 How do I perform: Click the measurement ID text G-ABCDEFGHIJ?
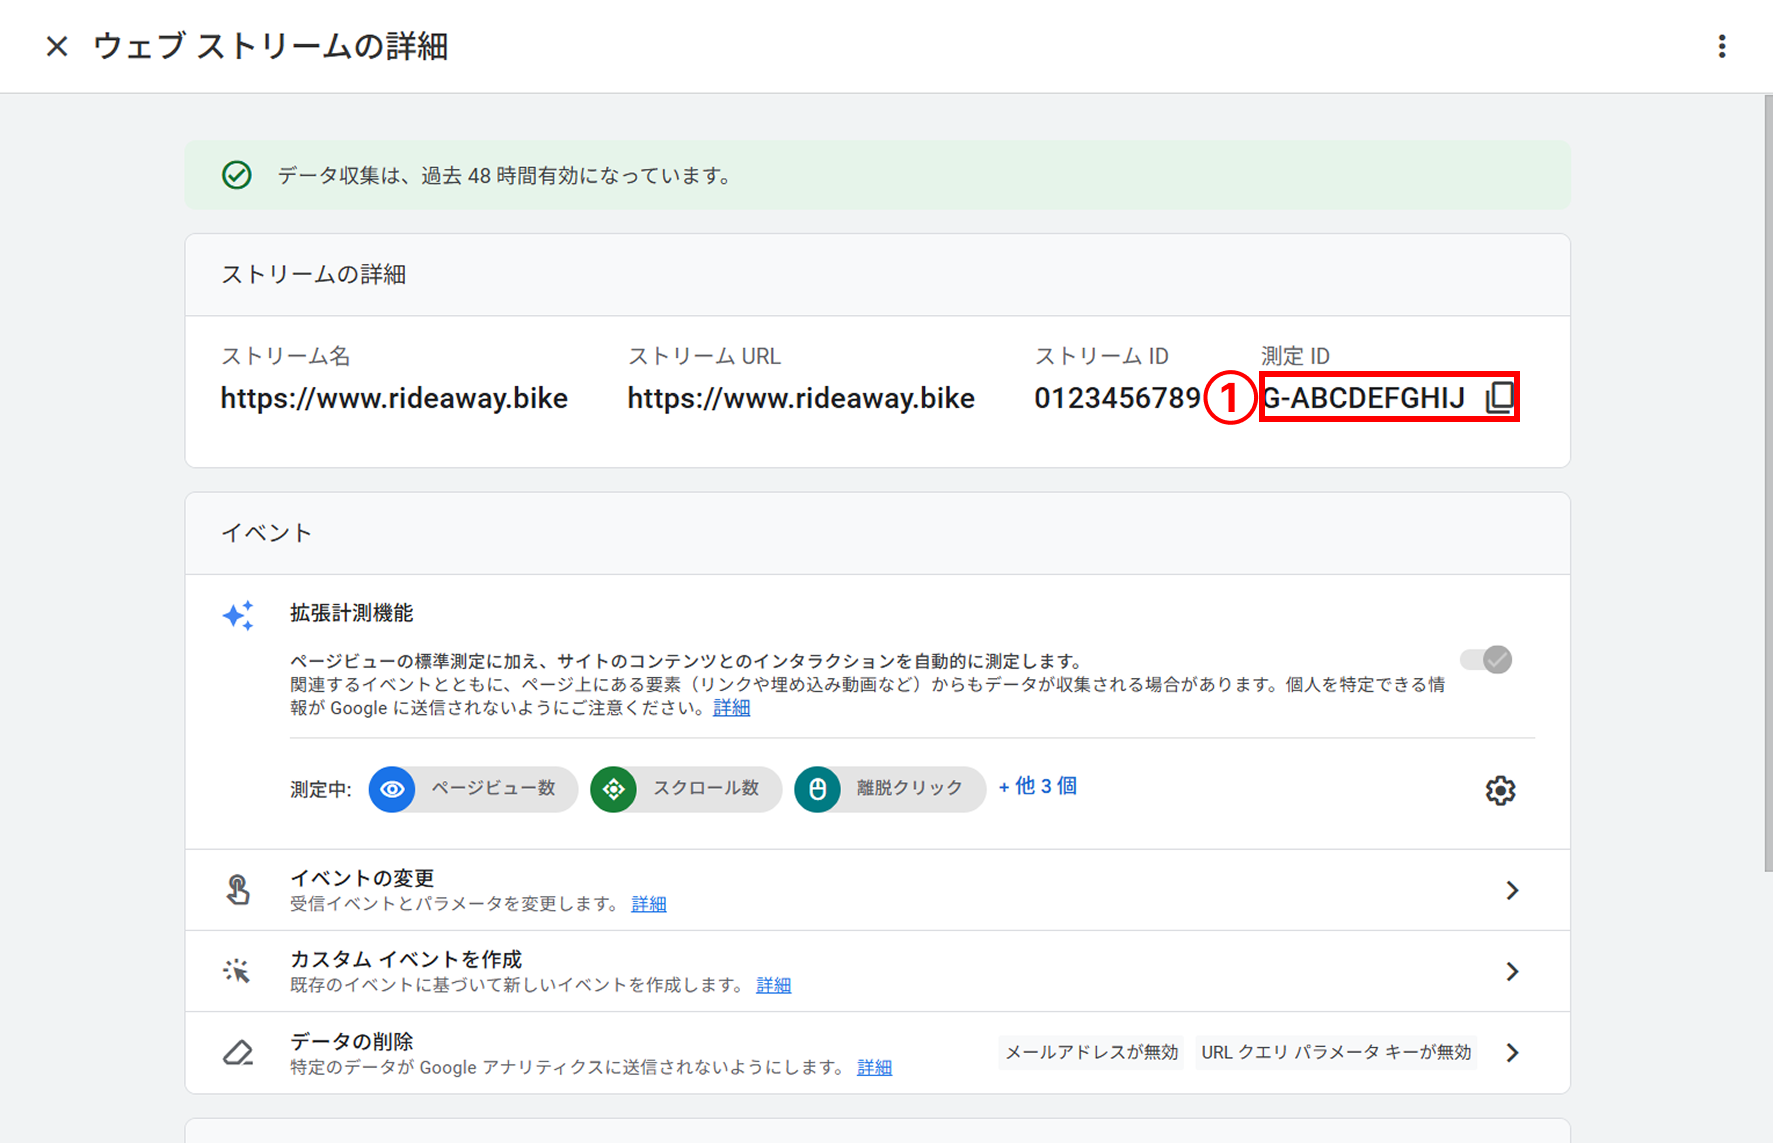pos(1364,398)
